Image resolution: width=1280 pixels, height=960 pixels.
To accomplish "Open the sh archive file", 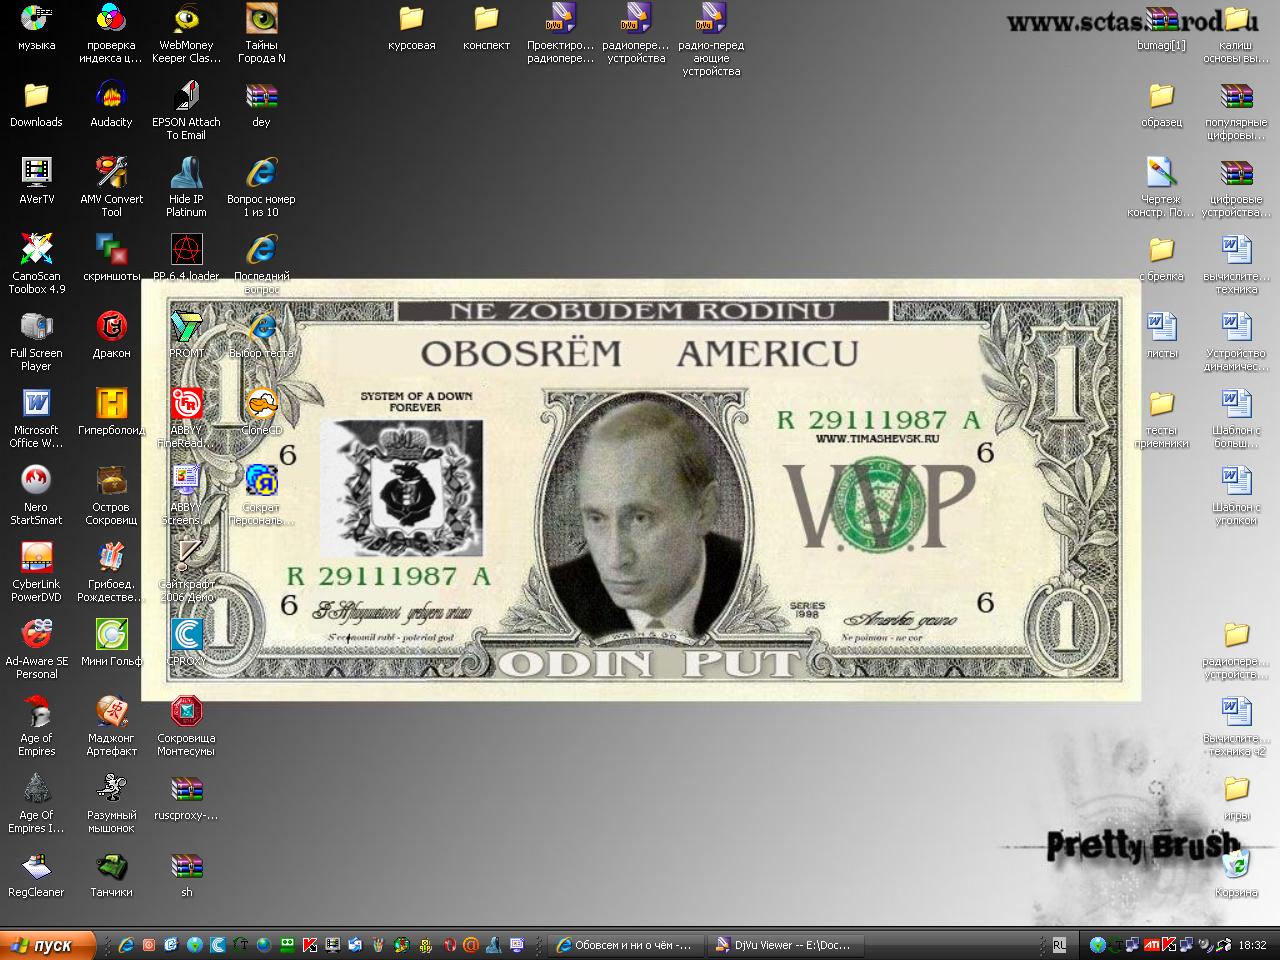I will [x=186, y=875].
